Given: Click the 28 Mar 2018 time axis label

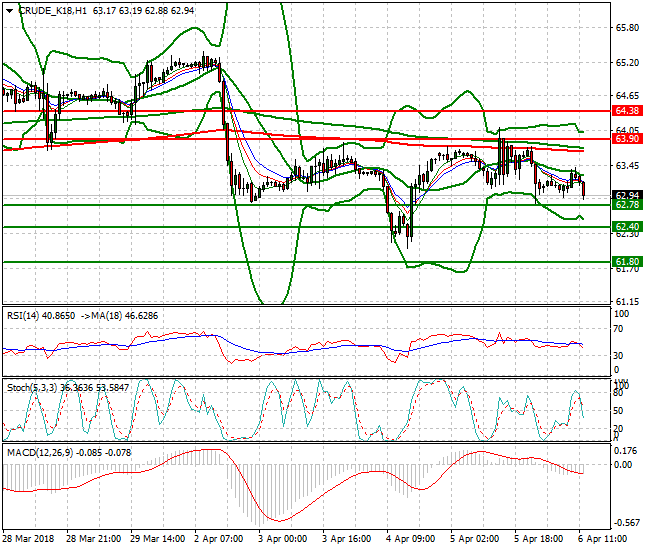Looking at the screenshot, I should (28, 539).
